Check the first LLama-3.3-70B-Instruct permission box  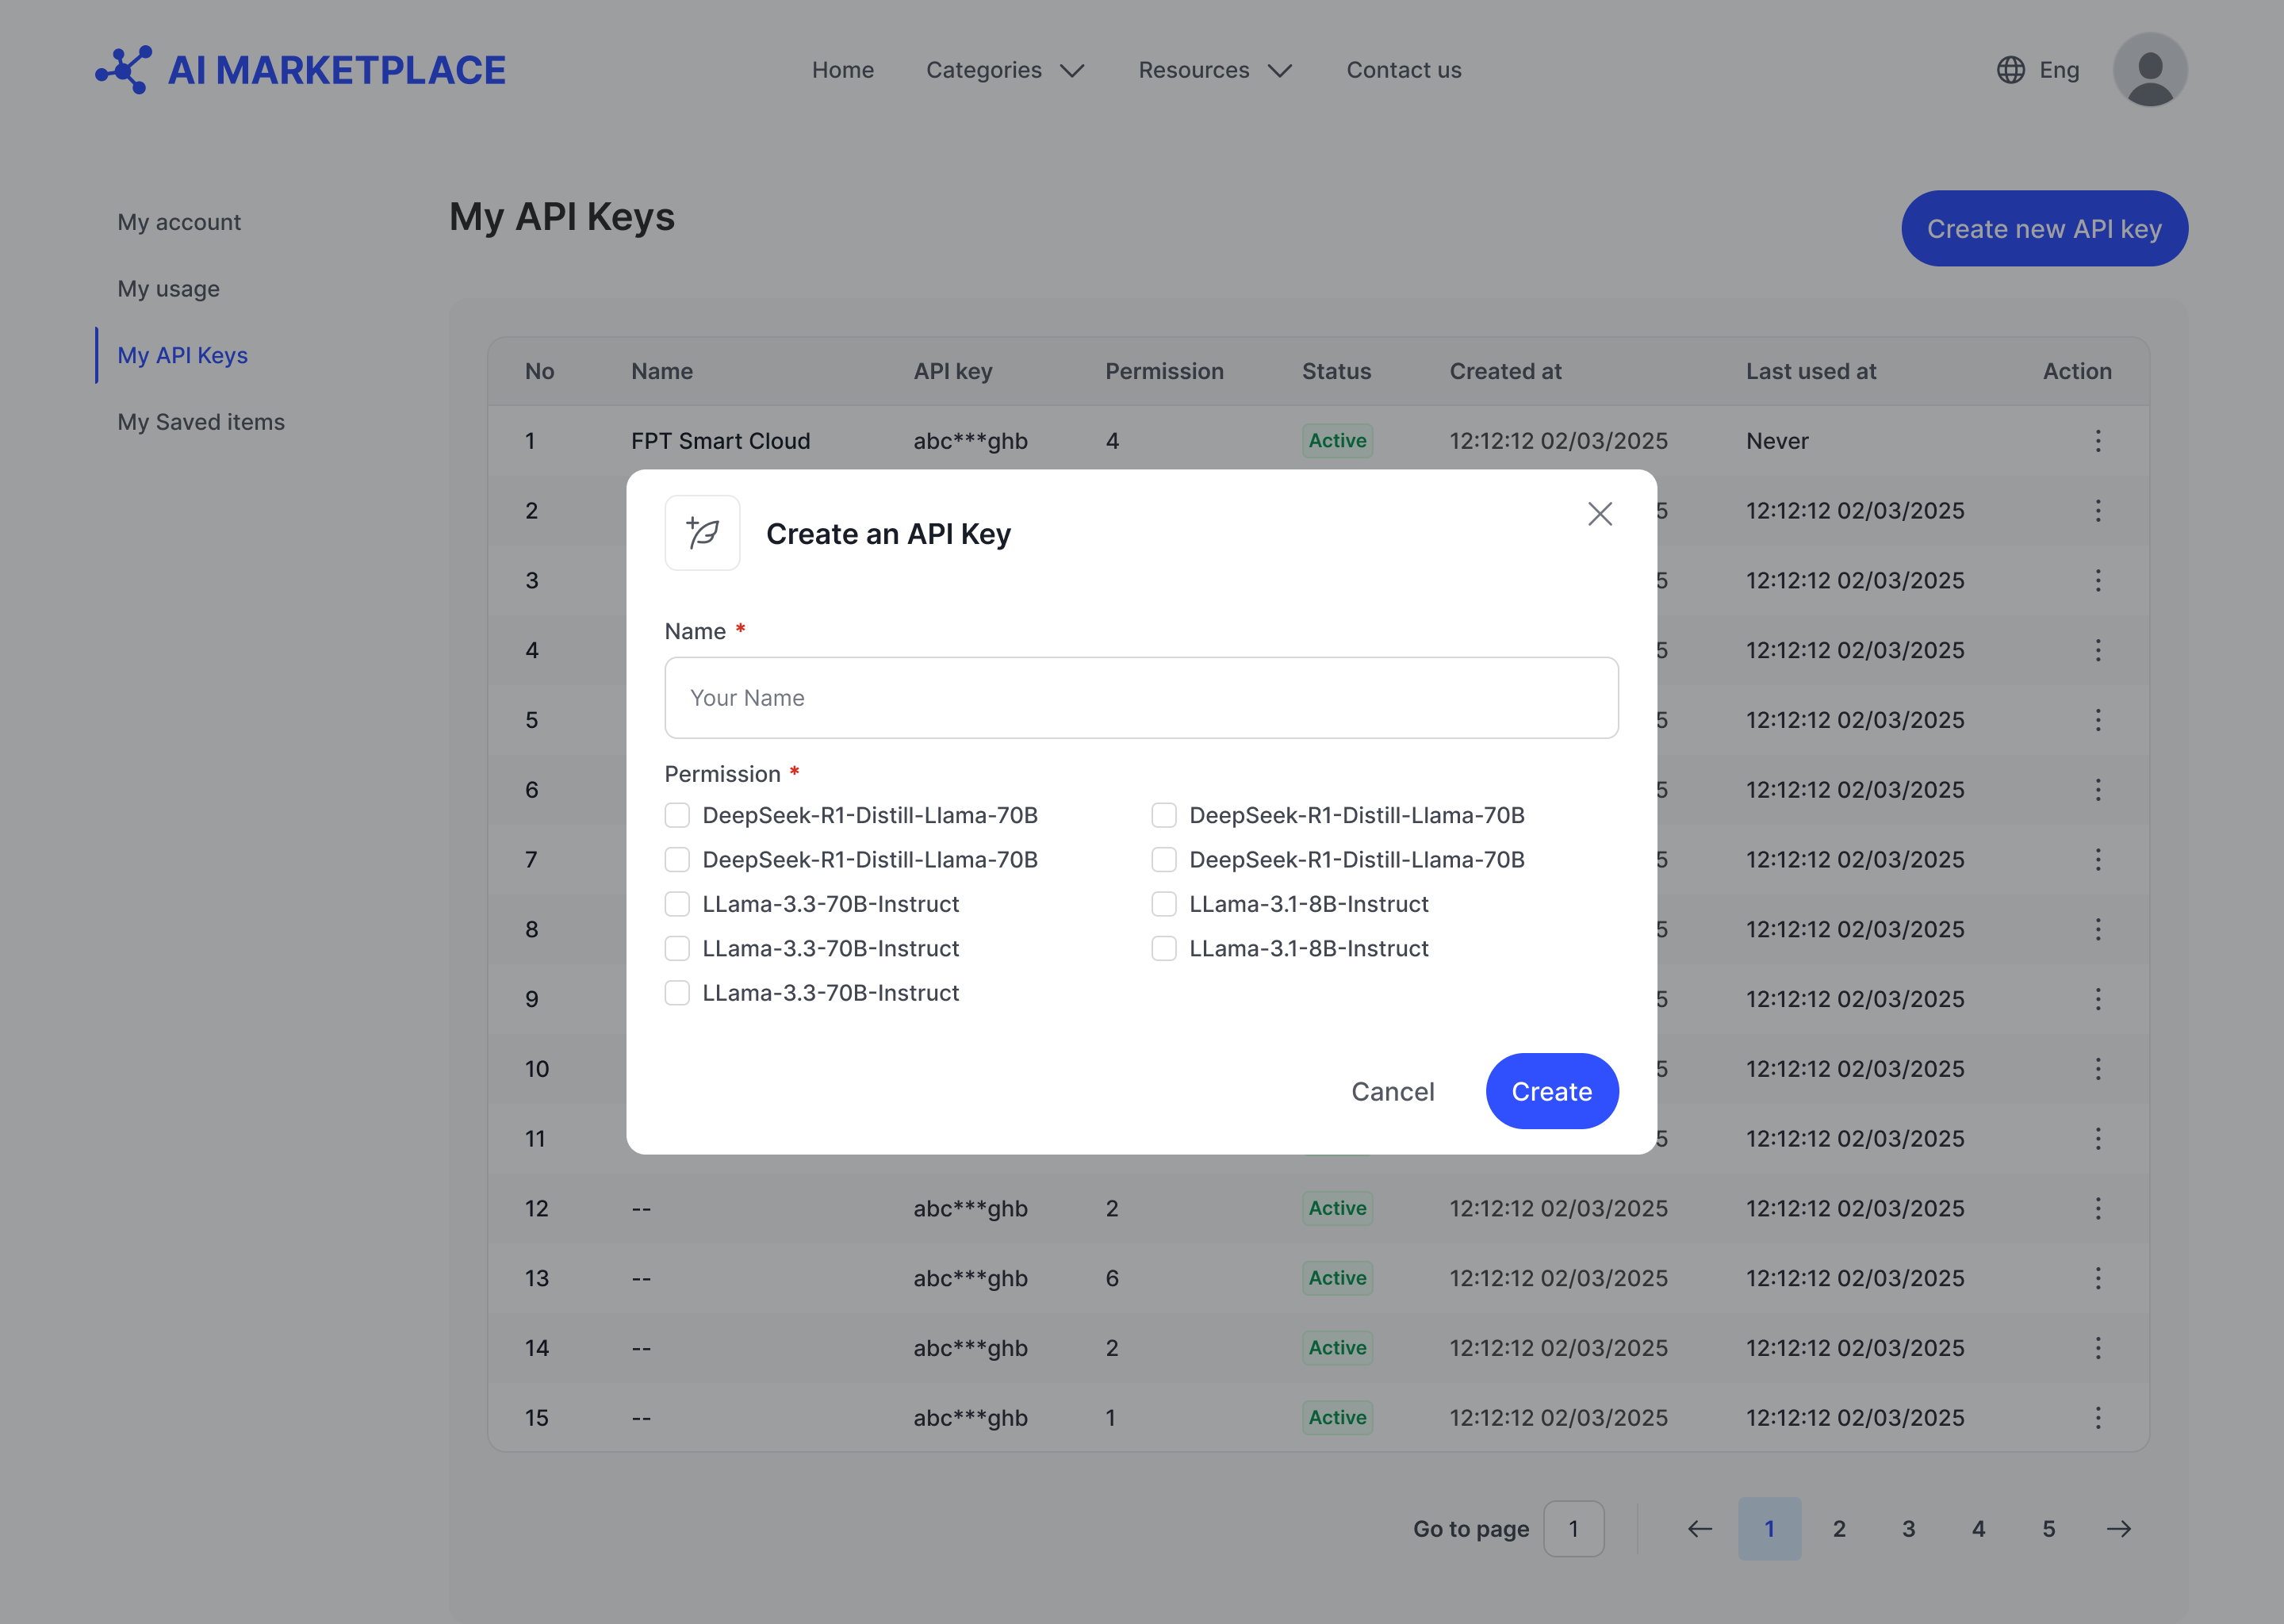[x=677, y=904]
